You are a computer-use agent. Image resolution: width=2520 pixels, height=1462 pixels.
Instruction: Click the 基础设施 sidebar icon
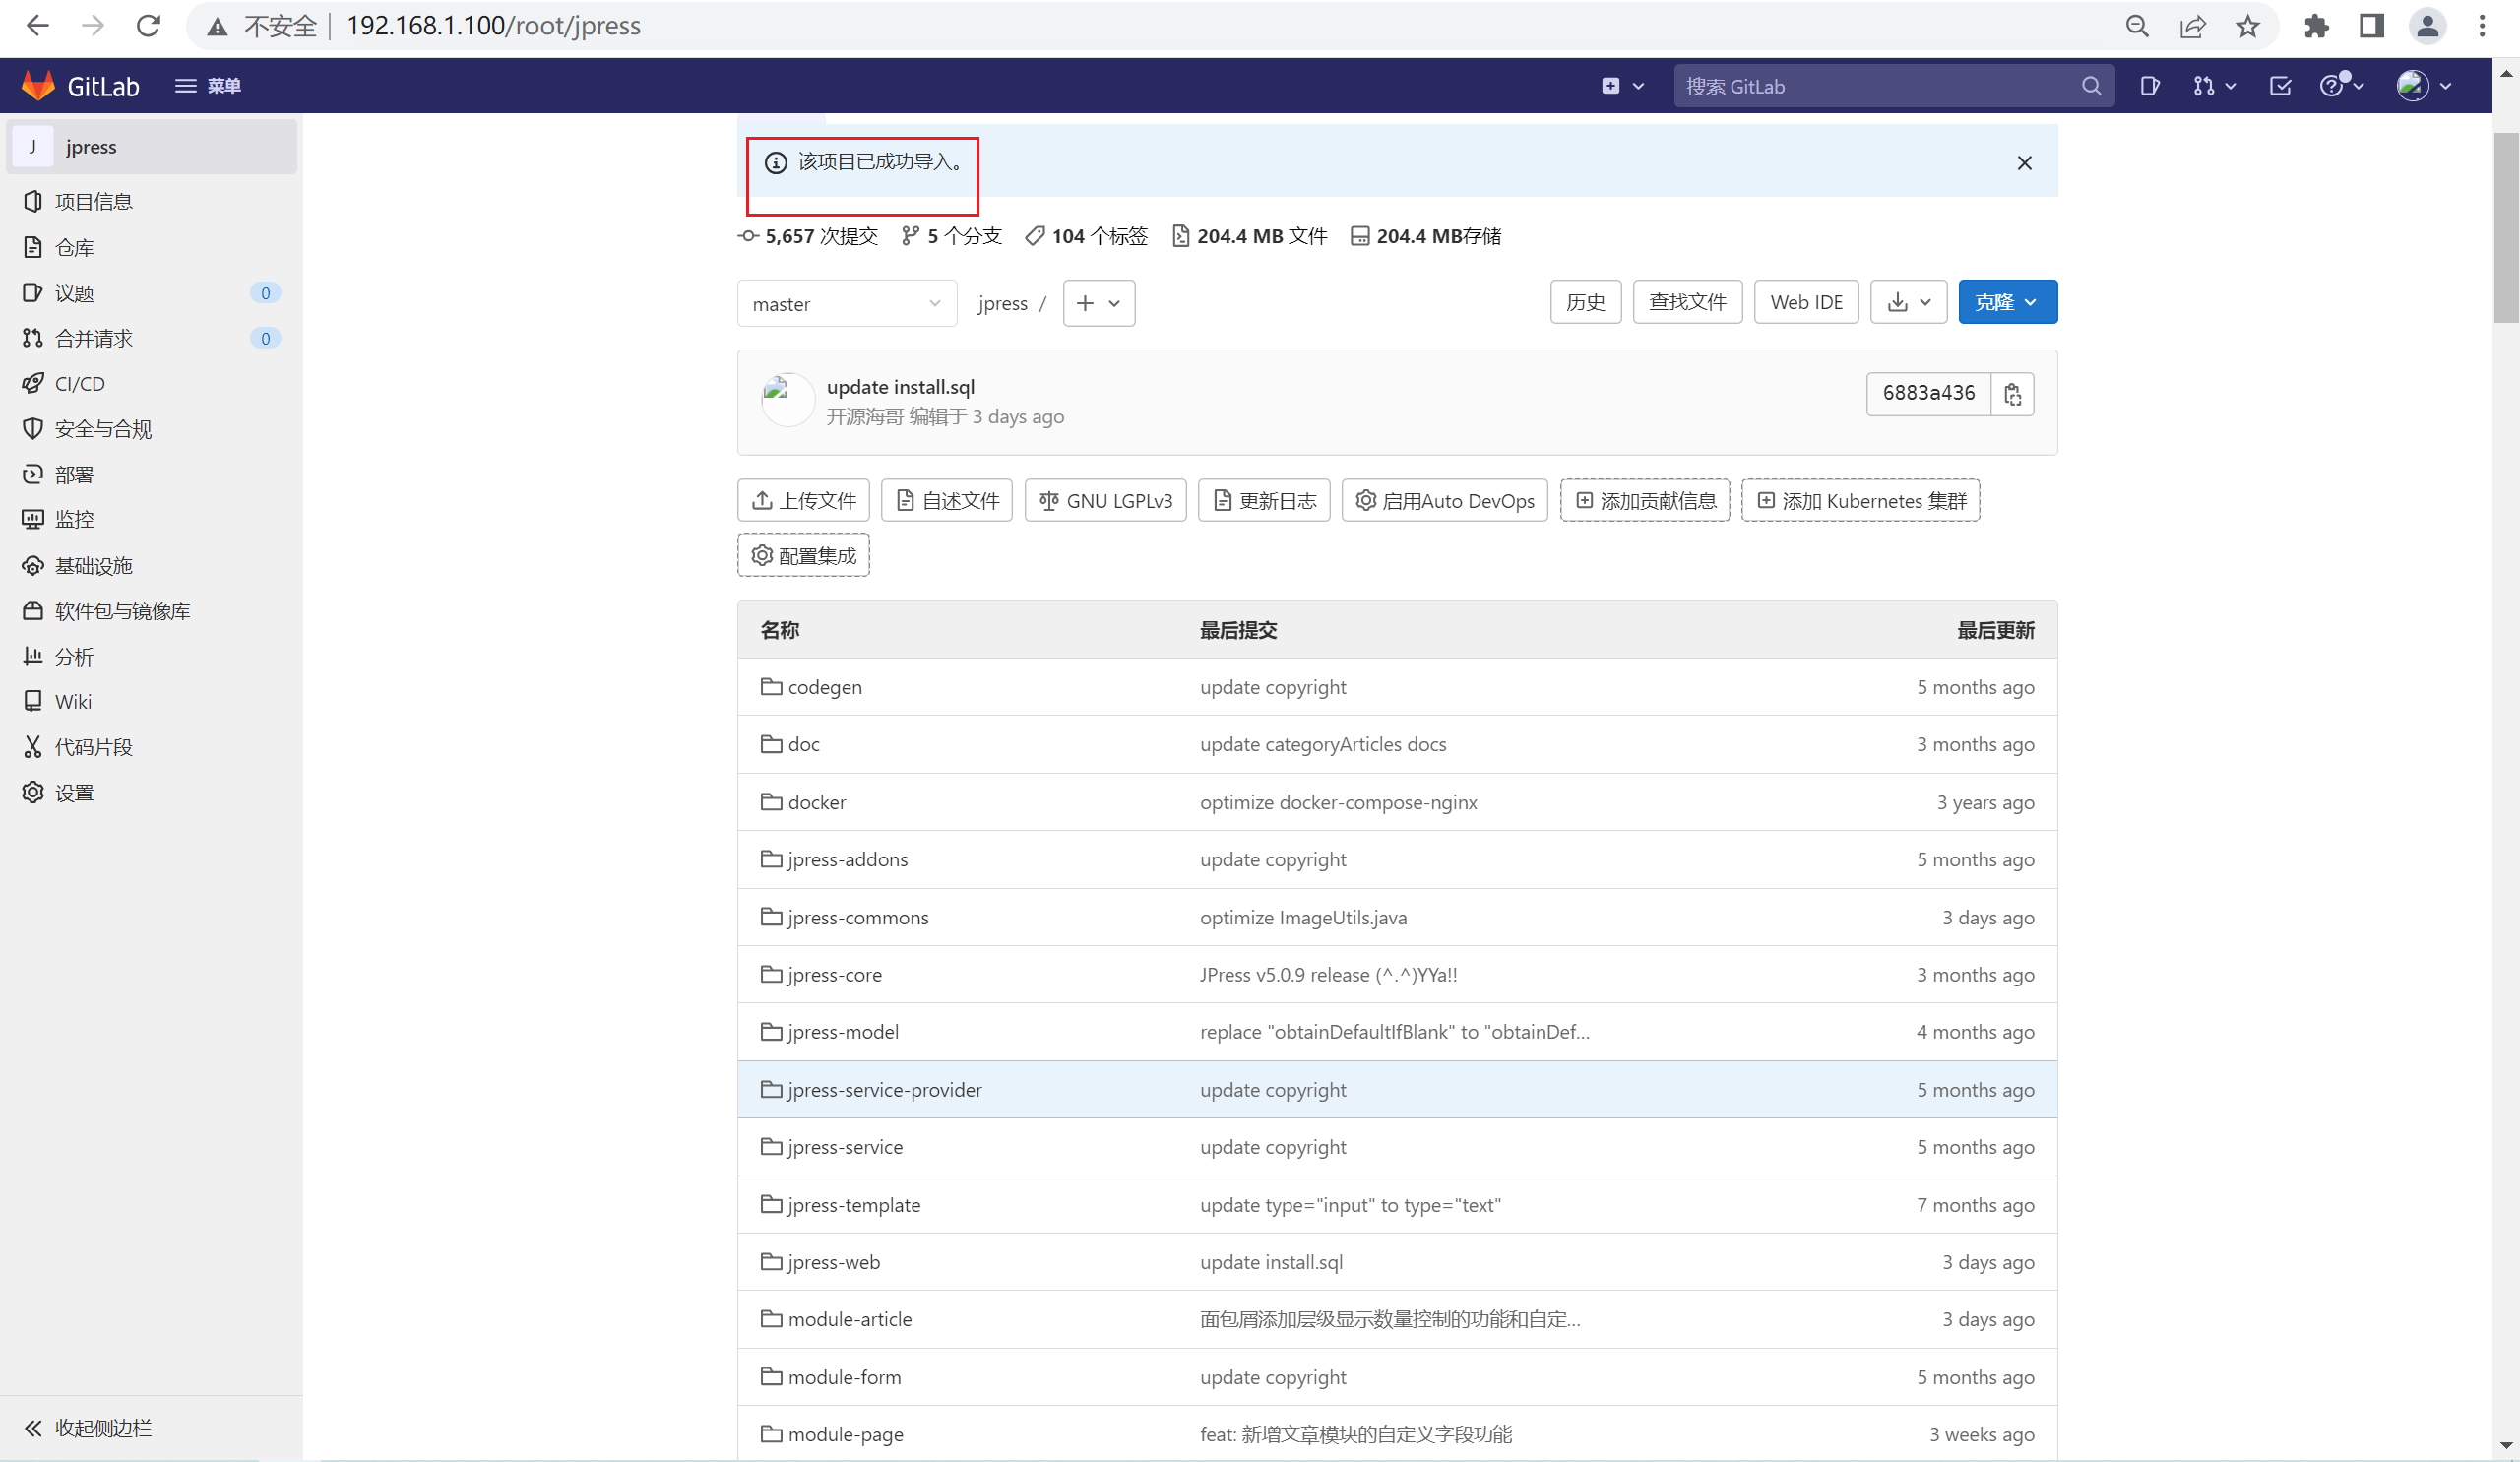pyautogui.click(x=33, y=566)
